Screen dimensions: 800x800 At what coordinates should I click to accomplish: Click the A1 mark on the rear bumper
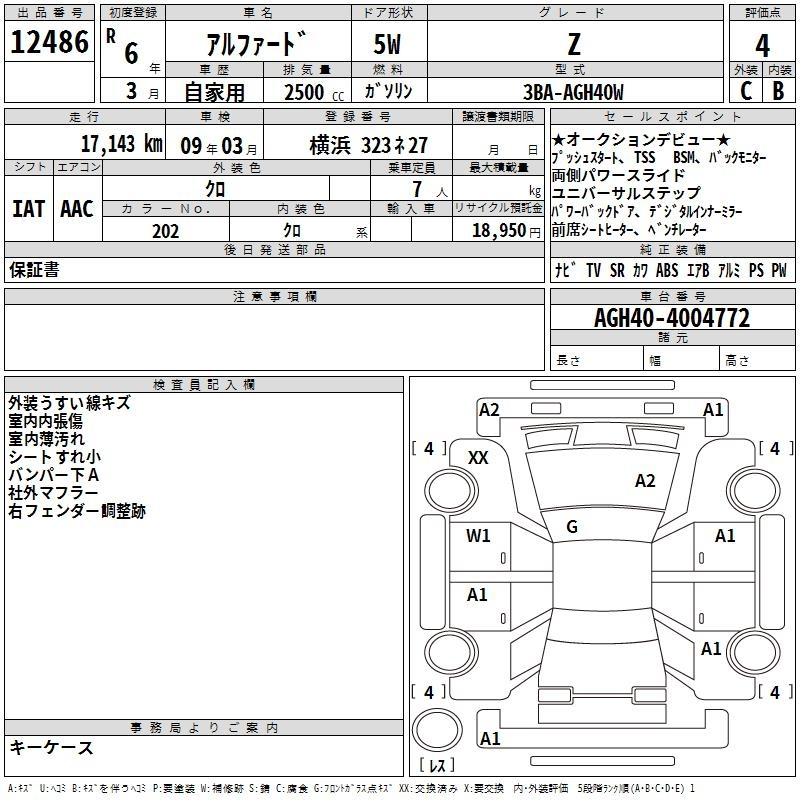(490, 739)
